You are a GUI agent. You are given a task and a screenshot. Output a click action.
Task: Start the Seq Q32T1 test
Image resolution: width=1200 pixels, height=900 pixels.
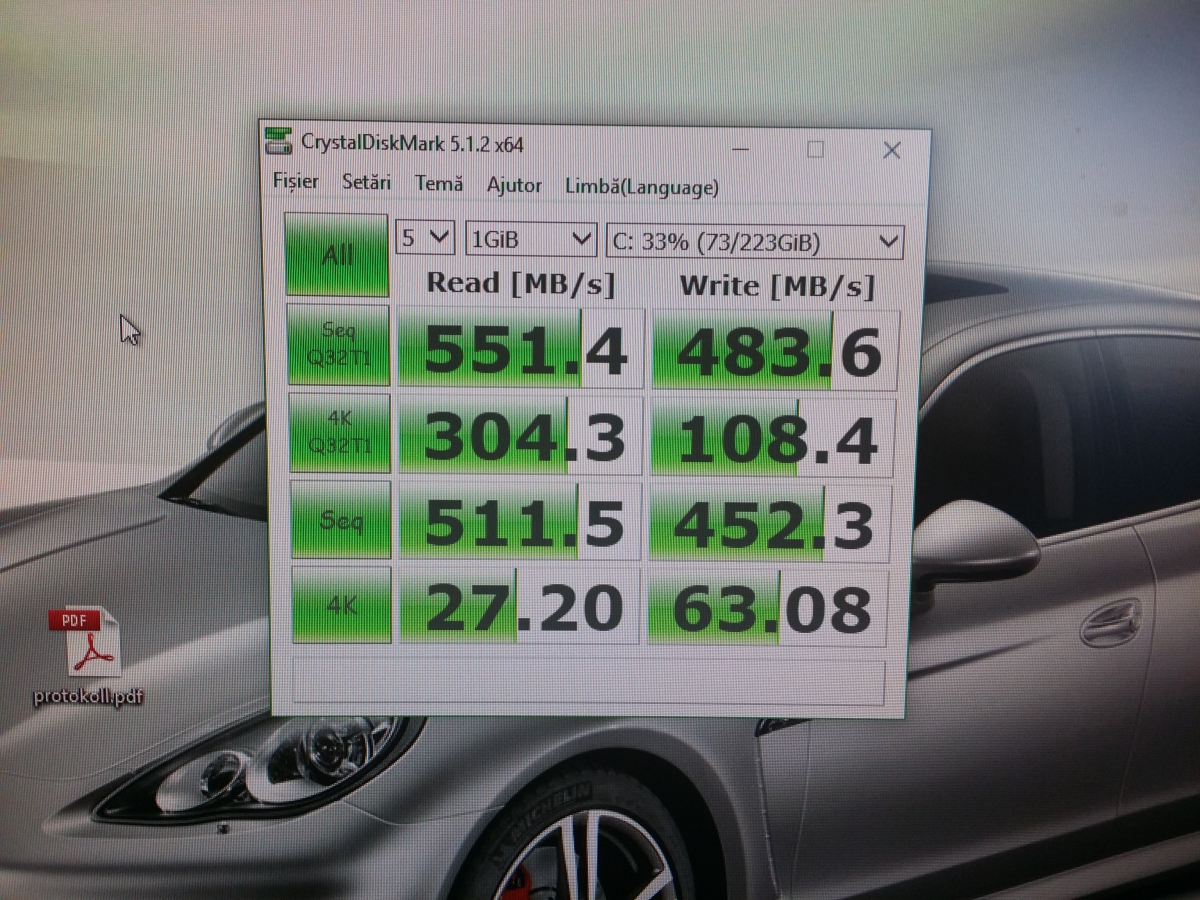[338, 345]
